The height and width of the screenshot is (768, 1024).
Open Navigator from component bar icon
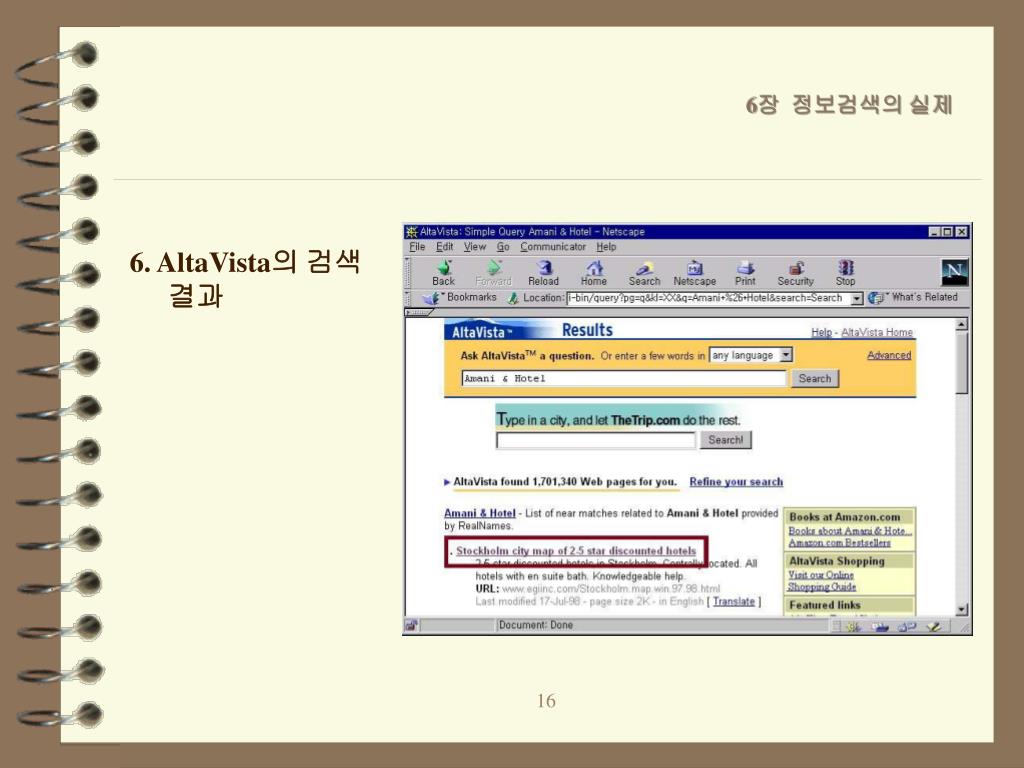[853, 626]
